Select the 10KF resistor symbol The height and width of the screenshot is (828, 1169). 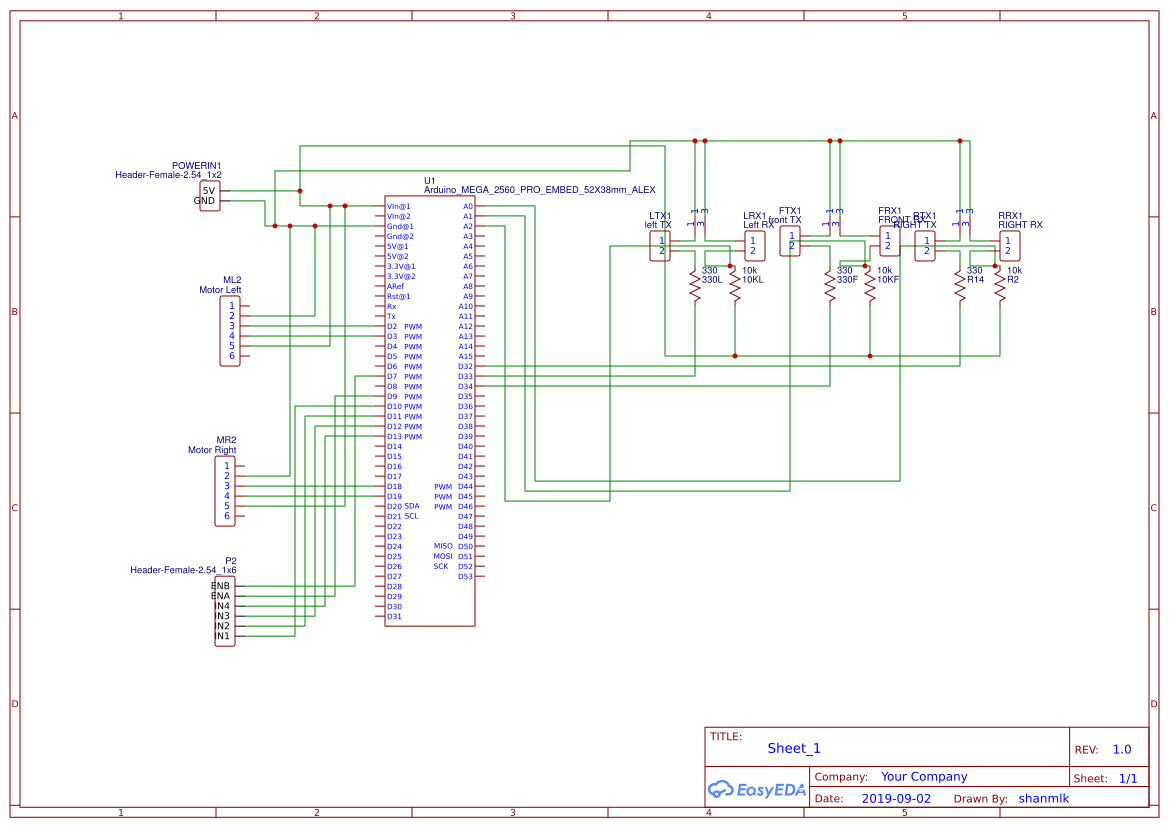point(870,286)
